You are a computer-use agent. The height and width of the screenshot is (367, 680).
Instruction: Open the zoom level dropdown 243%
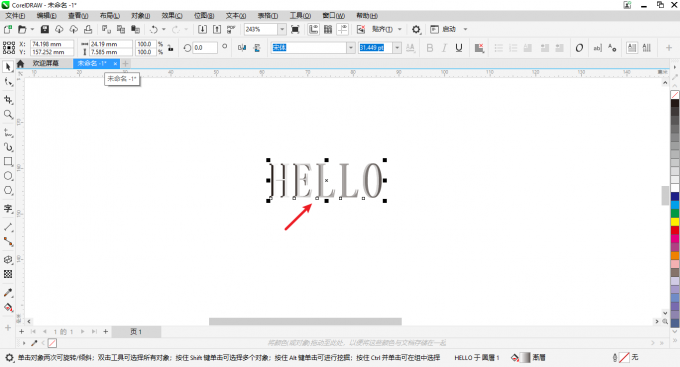(x=282, y=29)
